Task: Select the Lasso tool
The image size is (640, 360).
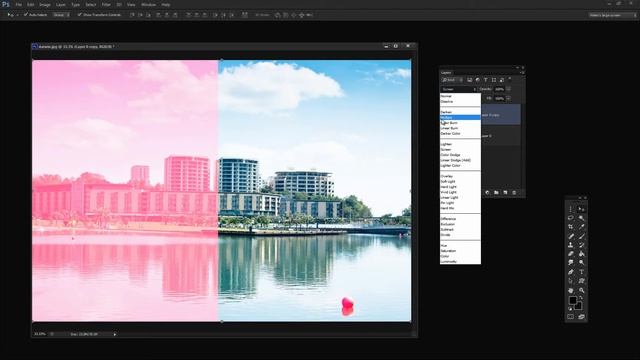Action: (x=571, y=218)
